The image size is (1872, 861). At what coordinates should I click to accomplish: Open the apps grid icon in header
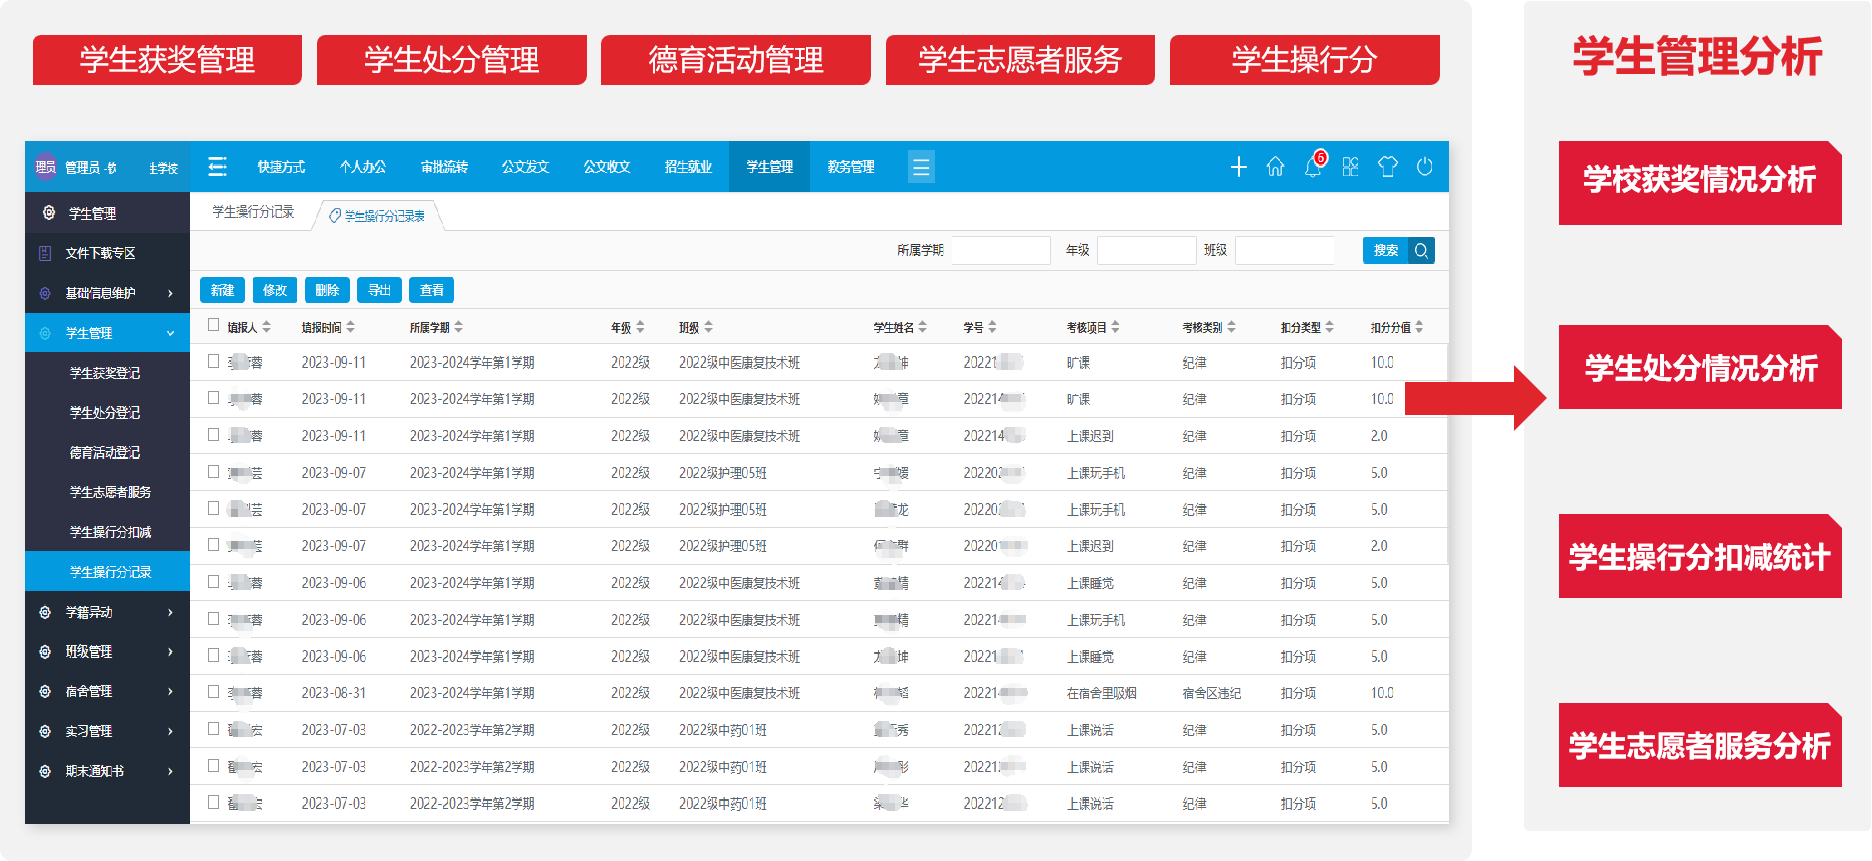pos(1350,167)
